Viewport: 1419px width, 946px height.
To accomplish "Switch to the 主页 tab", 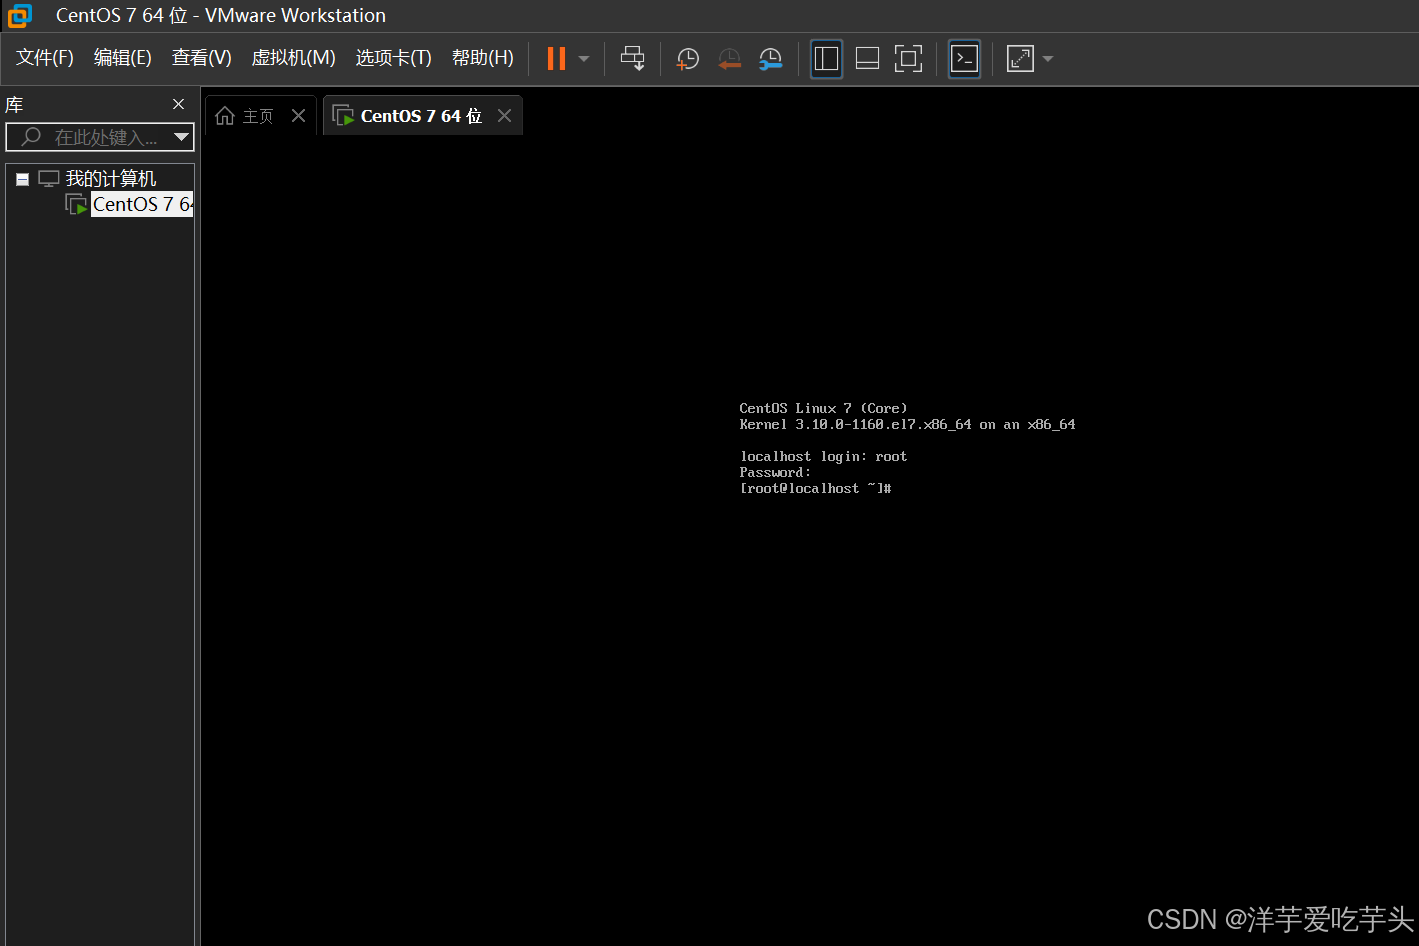I will [x=258, y=116].
